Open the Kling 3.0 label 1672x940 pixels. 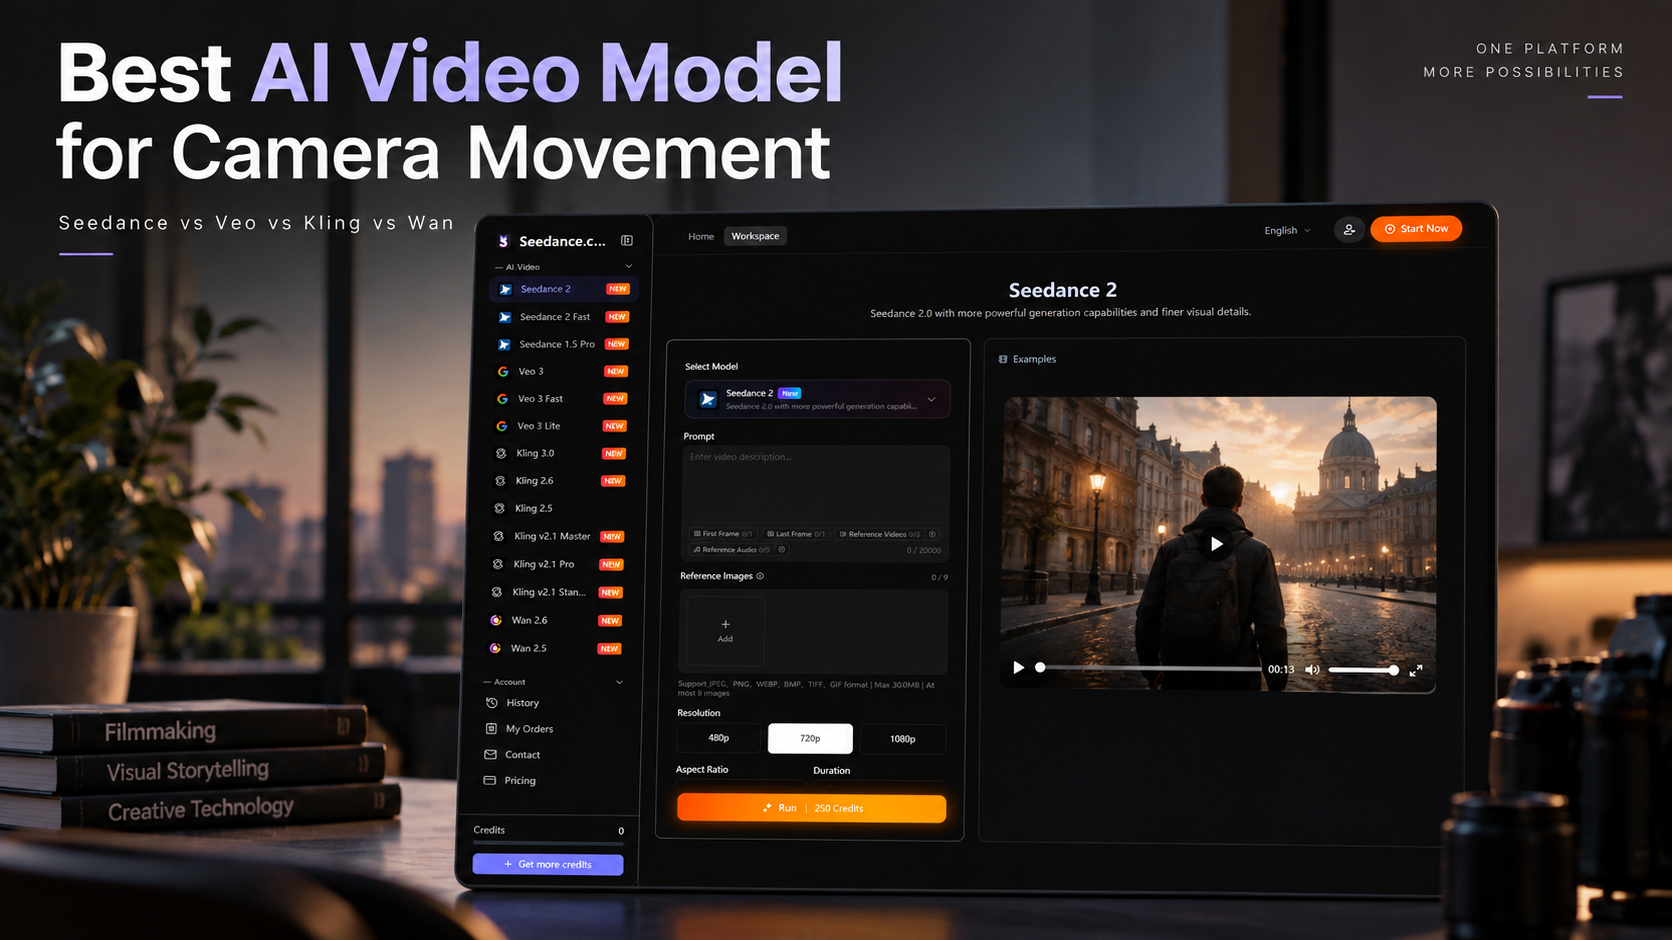pos(535,453)
